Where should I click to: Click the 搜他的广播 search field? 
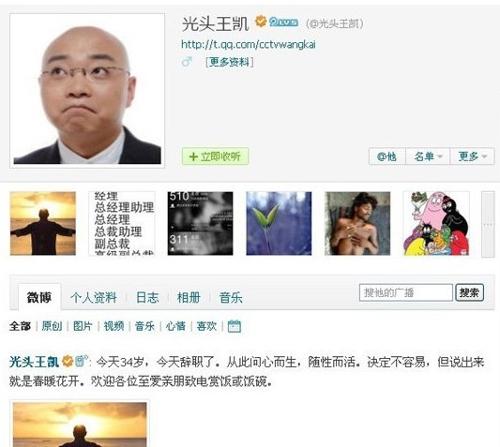pyautogui.click(x=406, y=293)
